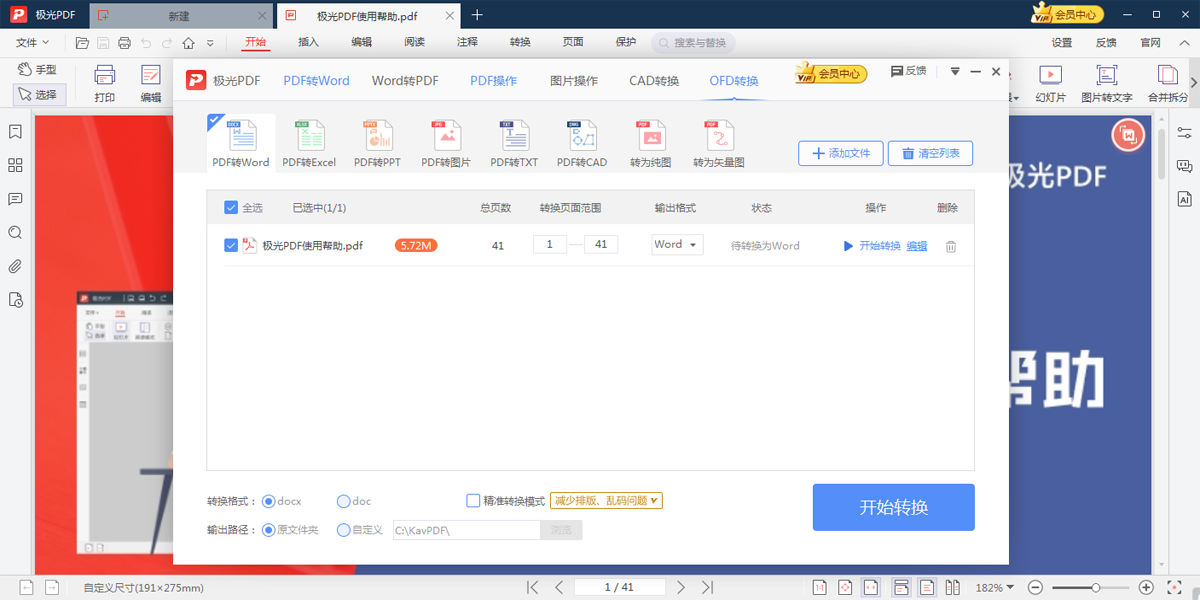Screen dimensions: 1200x600
Task: Click the home icon in quick access toolbar
Action: point(189,43)
